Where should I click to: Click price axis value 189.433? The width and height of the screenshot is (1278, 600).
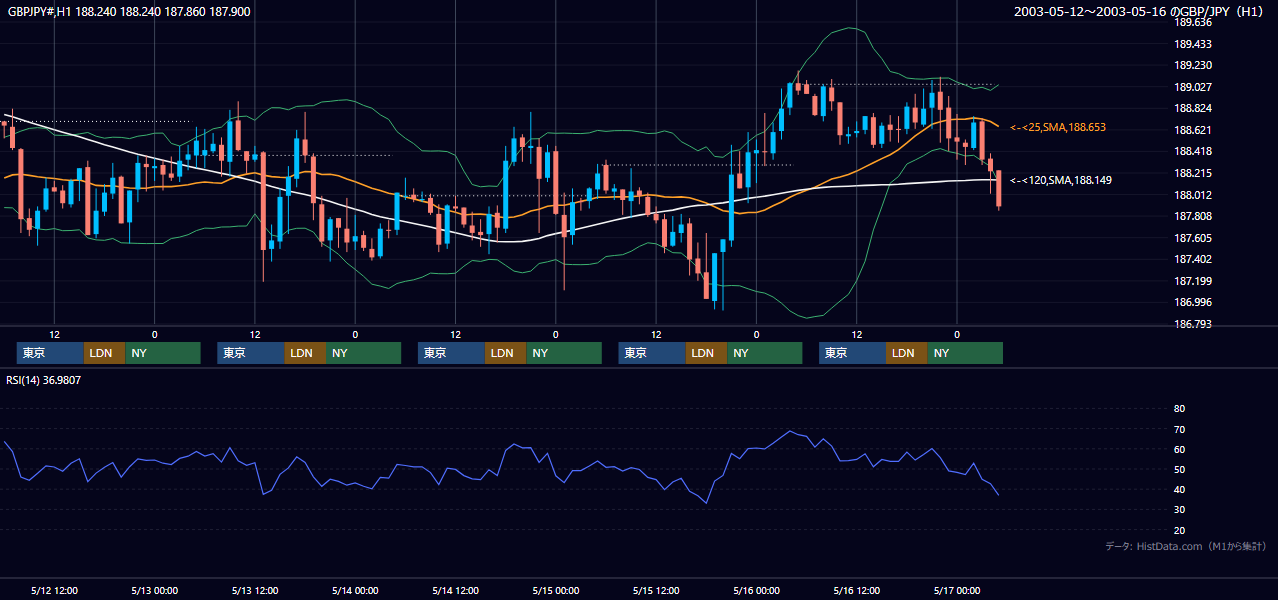pyautogui.click(x=1193, y=44)
